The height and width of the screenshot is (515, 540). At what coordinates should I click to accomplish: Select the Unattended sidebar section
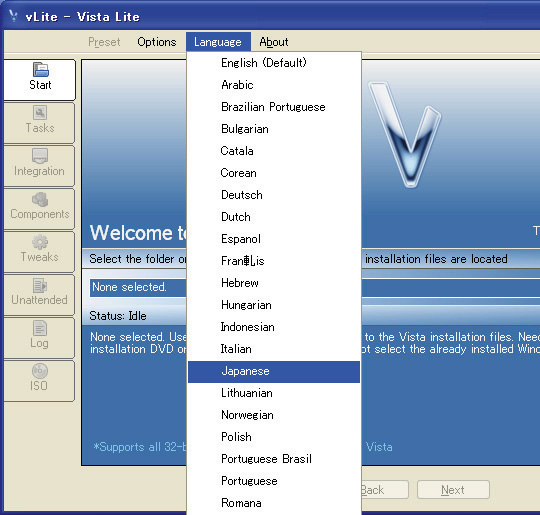(x=40, y=295)
